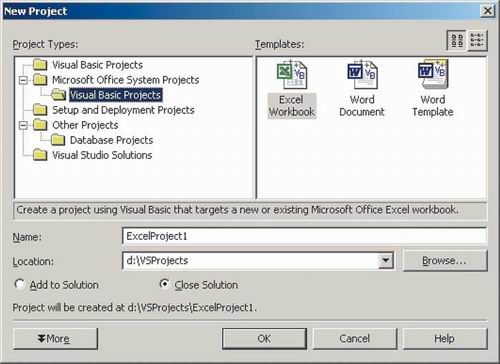Viewport: 500px width, 364px height.
Task: Select Microsoft Office System Projects label
Action: coord(126,80)
